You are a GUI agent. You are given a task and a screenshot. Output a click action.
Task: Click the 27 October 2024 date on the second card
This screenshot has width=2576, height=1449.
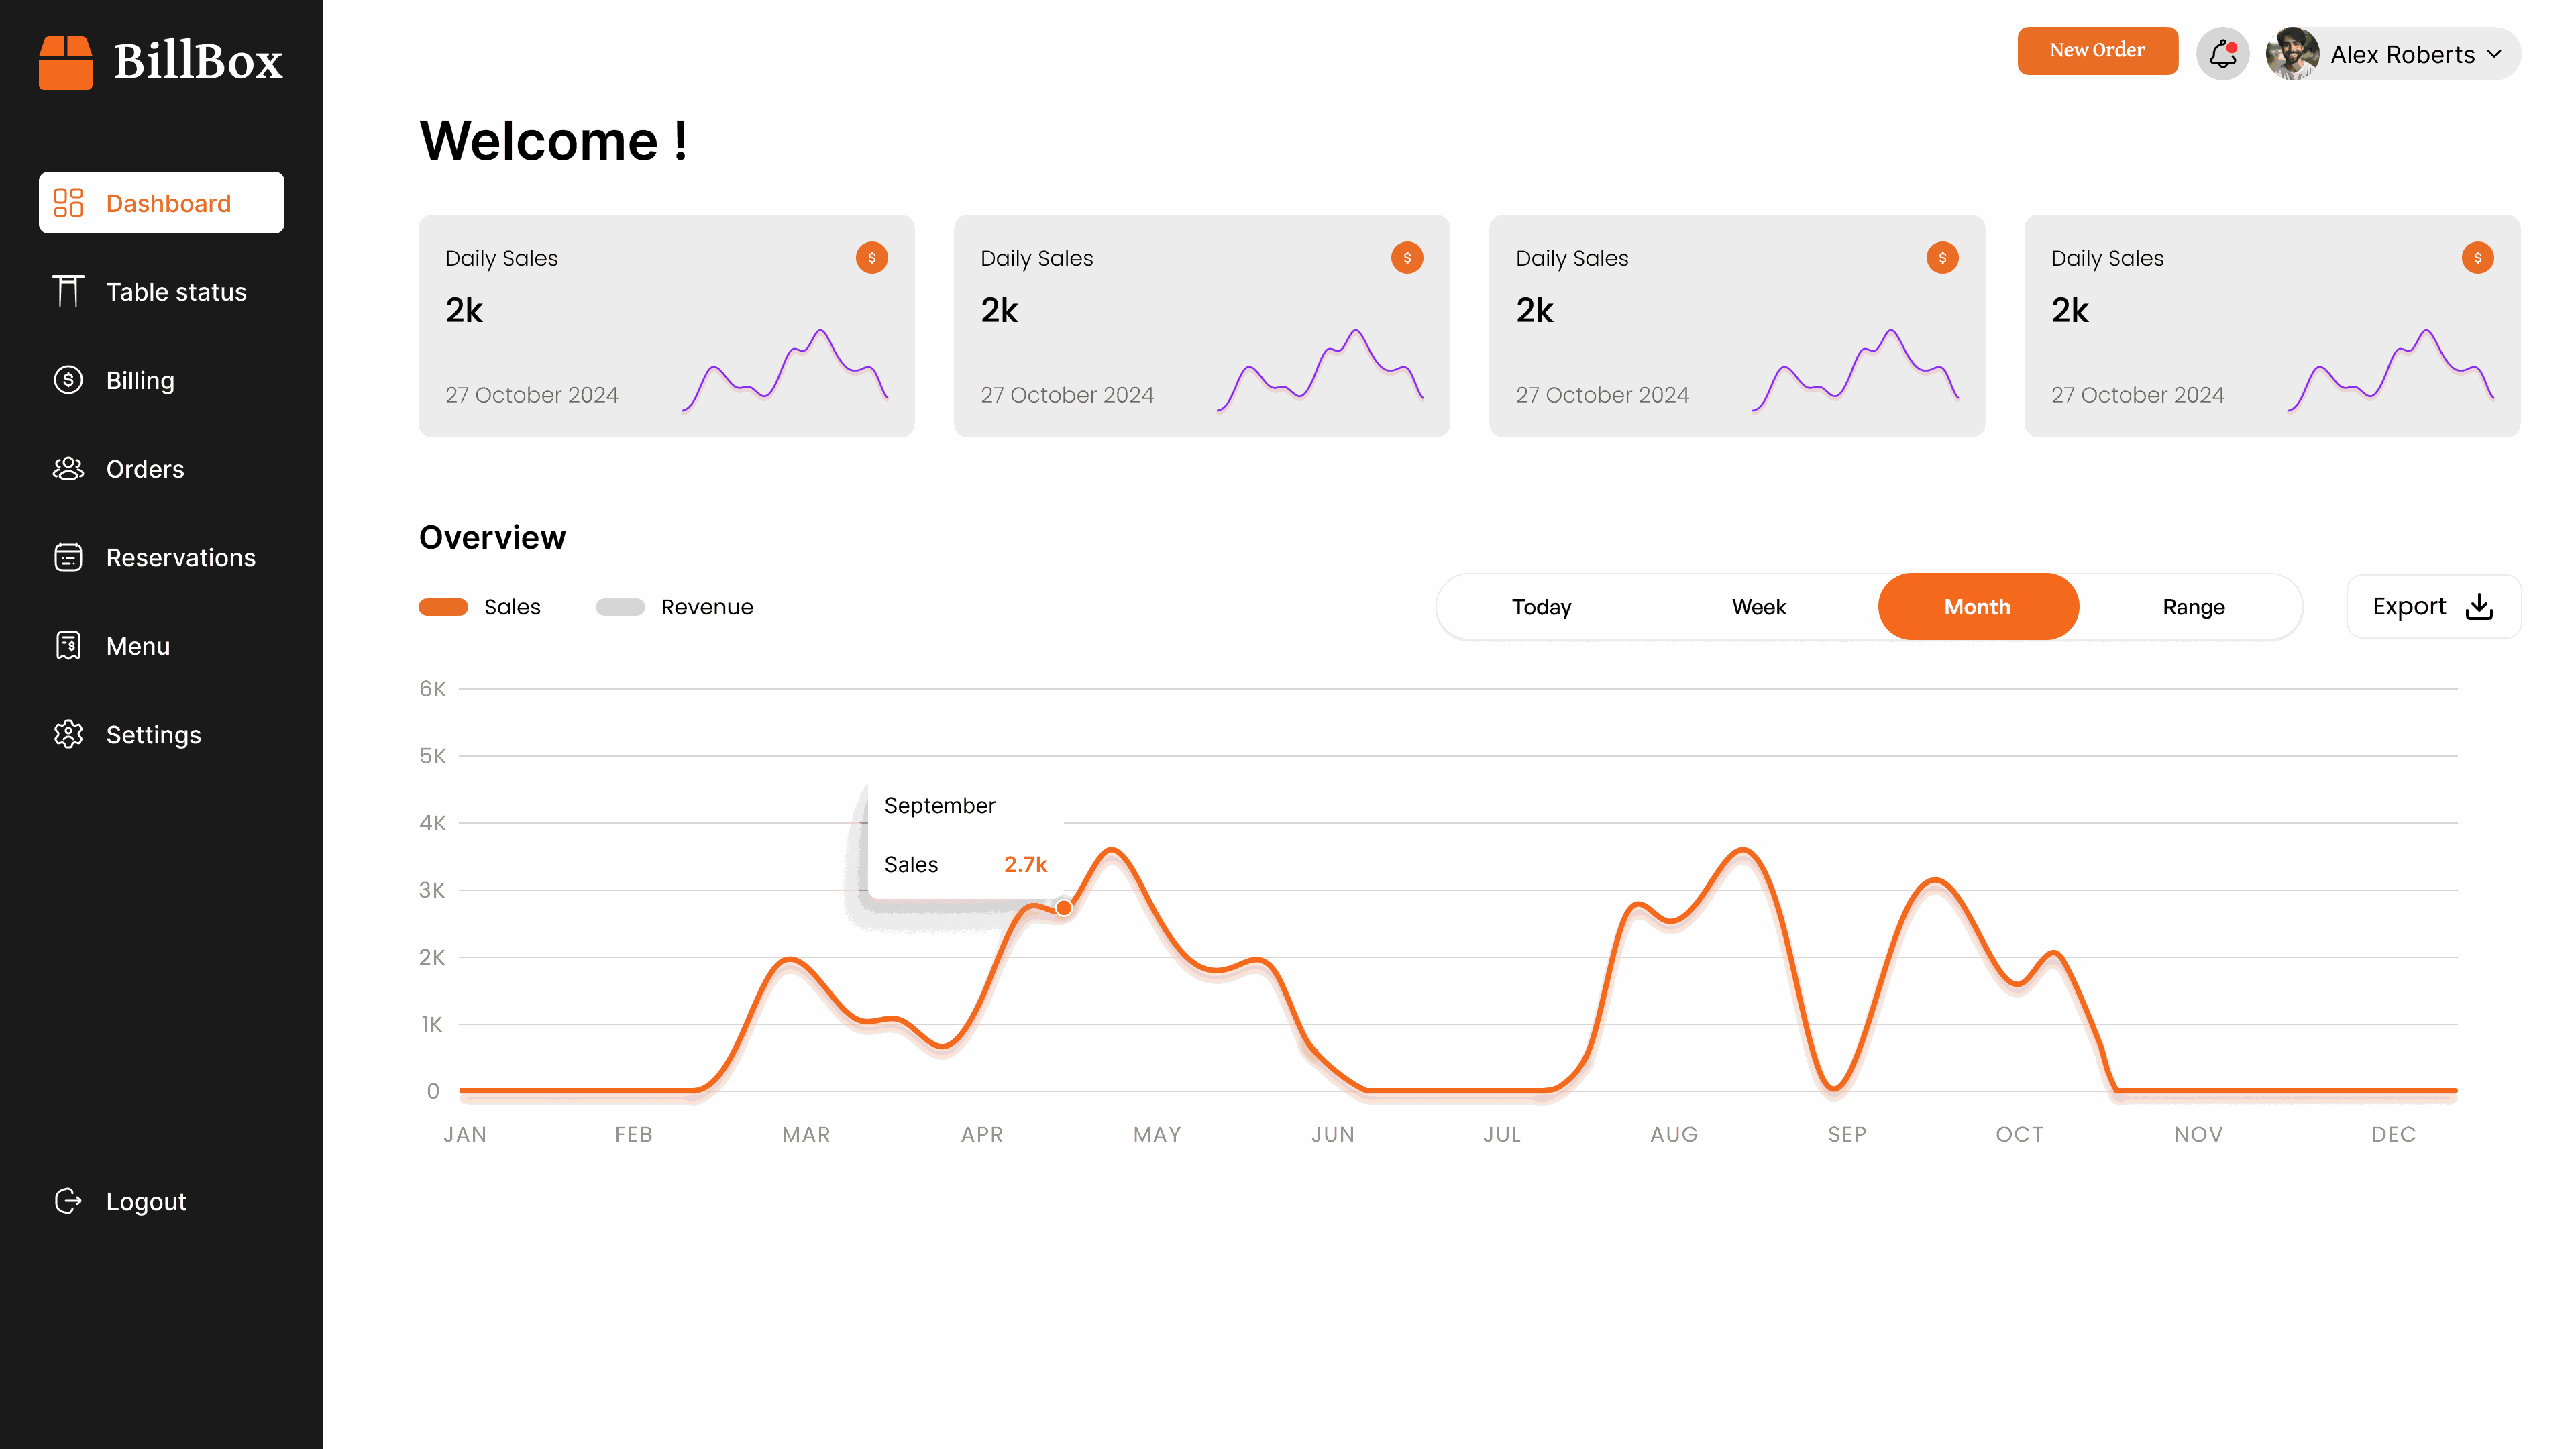[1067, 395]
